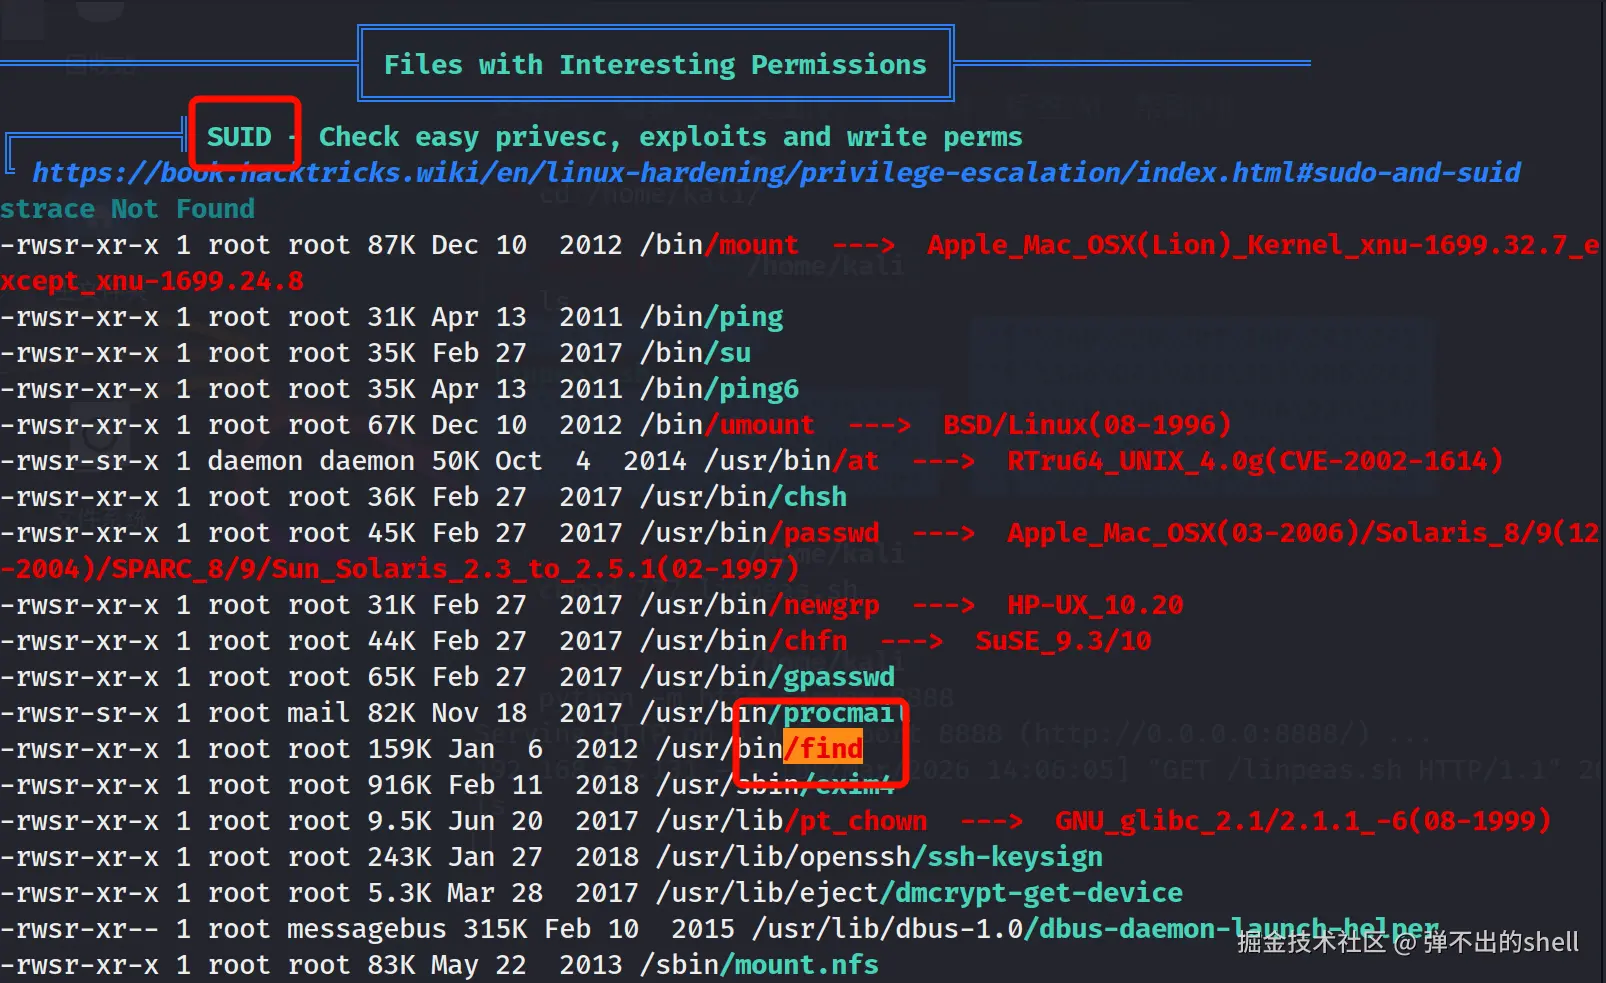Viewport: 1606px width, 983px height.
Task: Select the "Nov 18 2017" date
Action: pyautogui.click(x=527, y=713)
